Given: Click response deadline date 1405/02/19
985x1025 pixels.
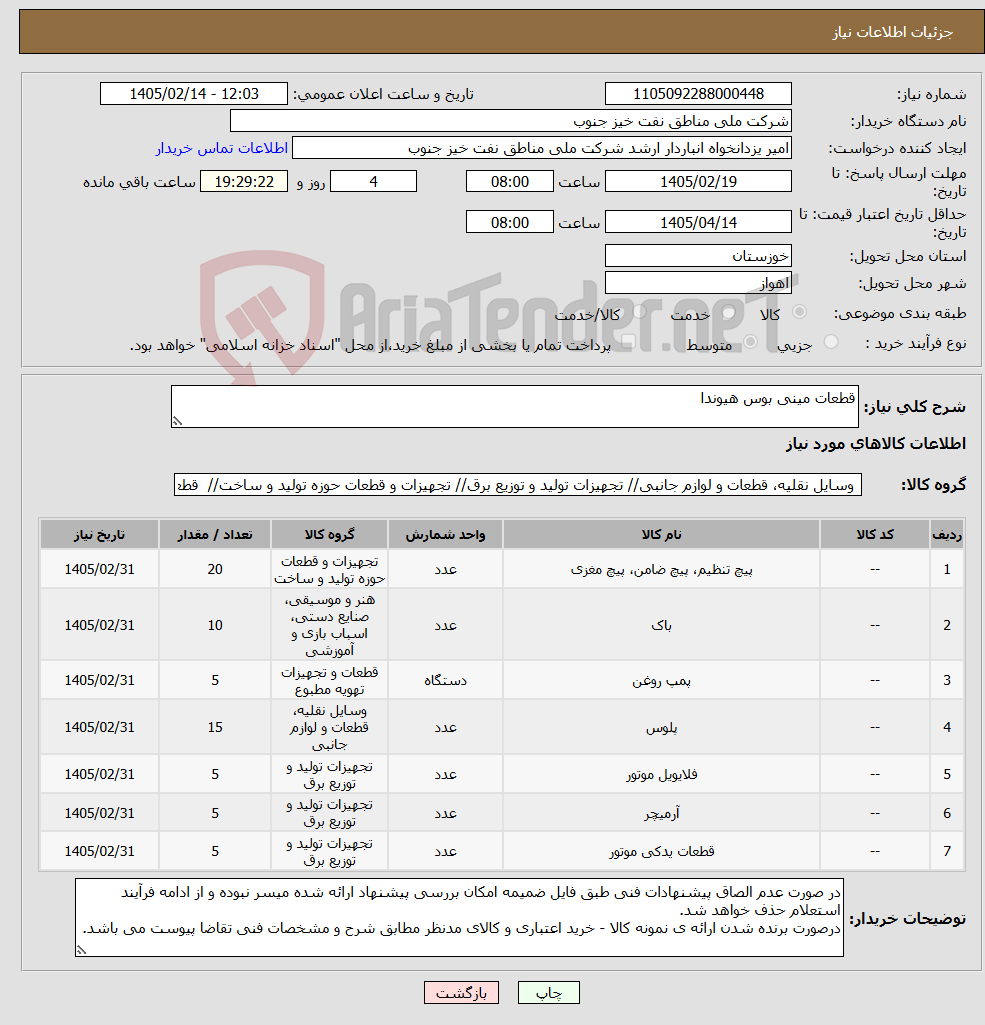Looking at the screenshot, I should pos(698,182).
